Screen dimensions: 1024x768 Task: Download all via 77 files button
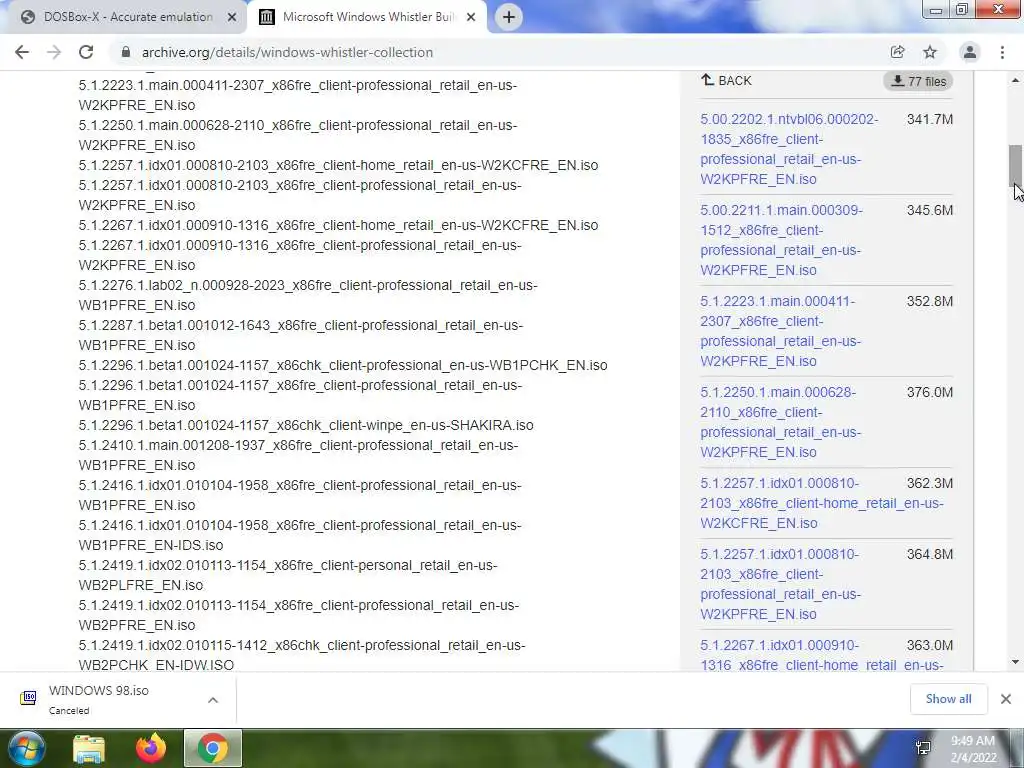point(918,81)
